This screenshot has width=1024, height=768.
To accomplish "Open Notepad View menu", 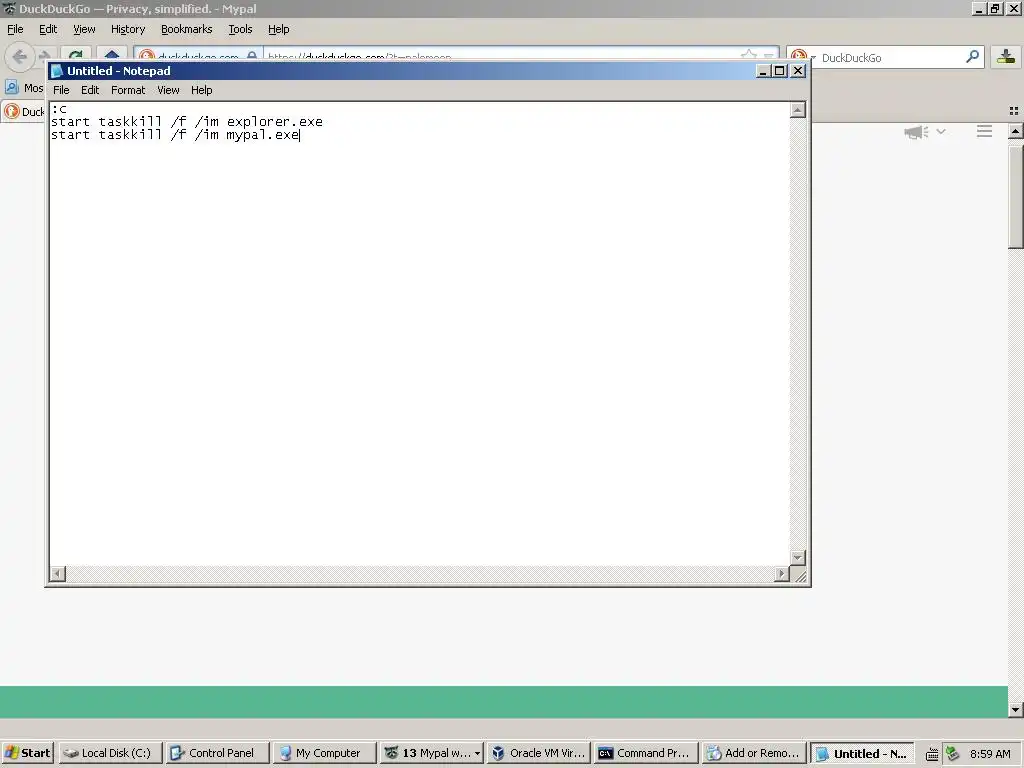I will point(168,90).
